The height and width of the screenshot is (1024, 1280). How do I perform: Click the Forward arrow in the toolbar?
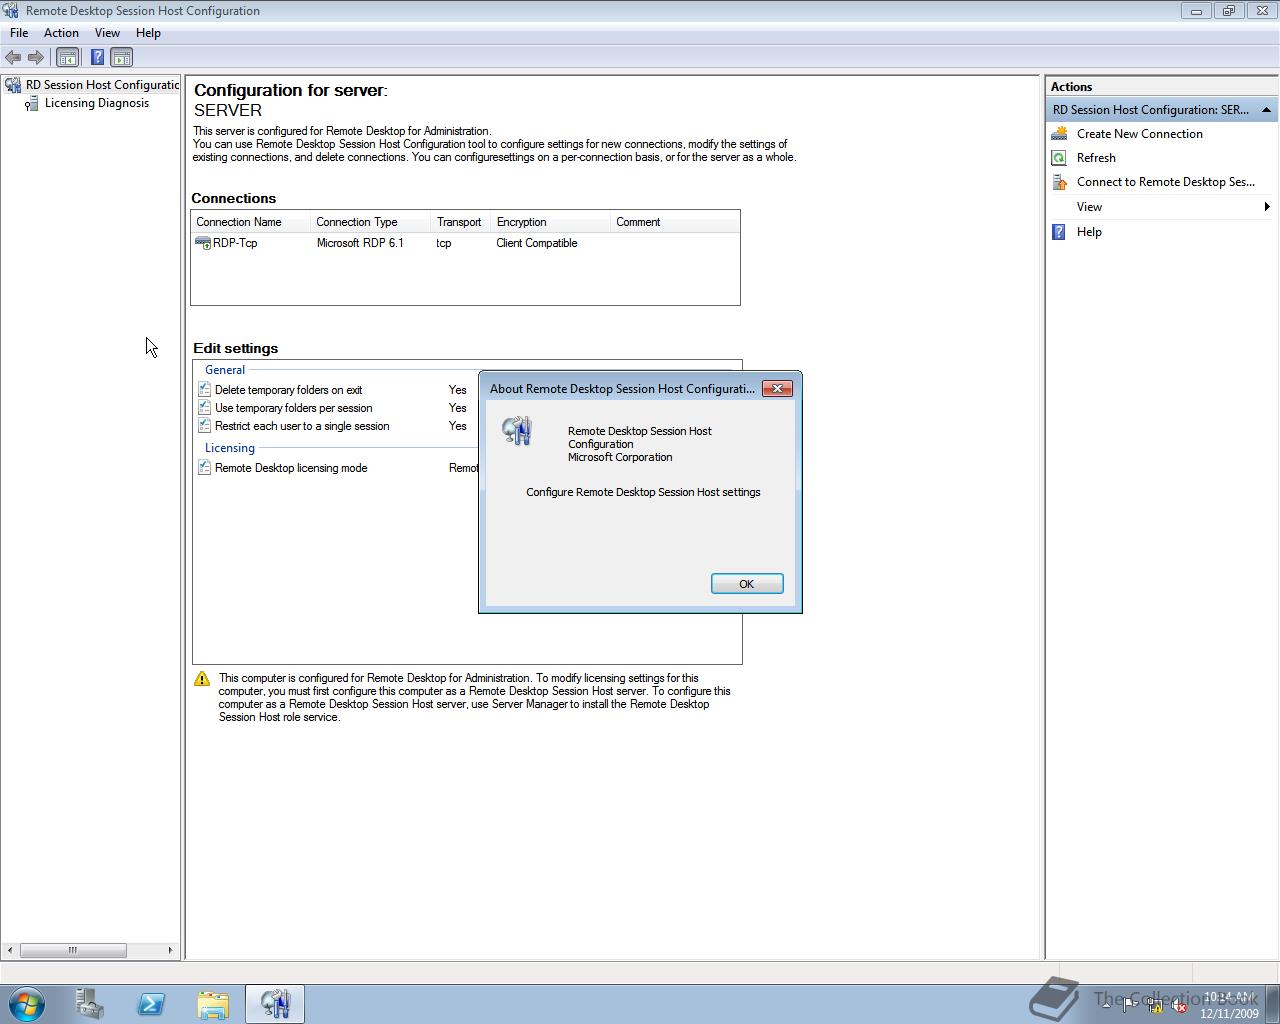36,57
